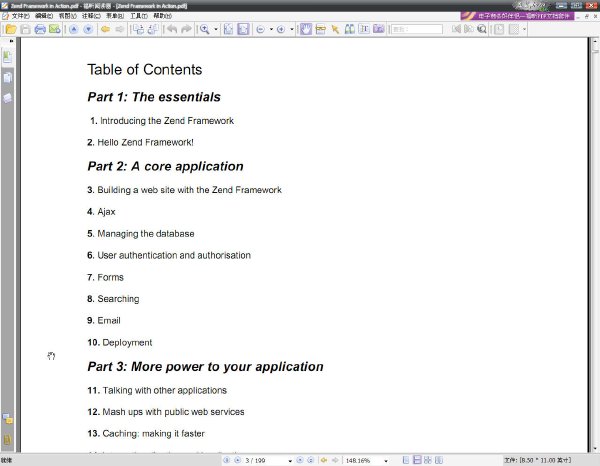Open the 表单 (Forms) menu
This screenshot has width=600, height=466.
pyautogui.click(x=115, y=16)
